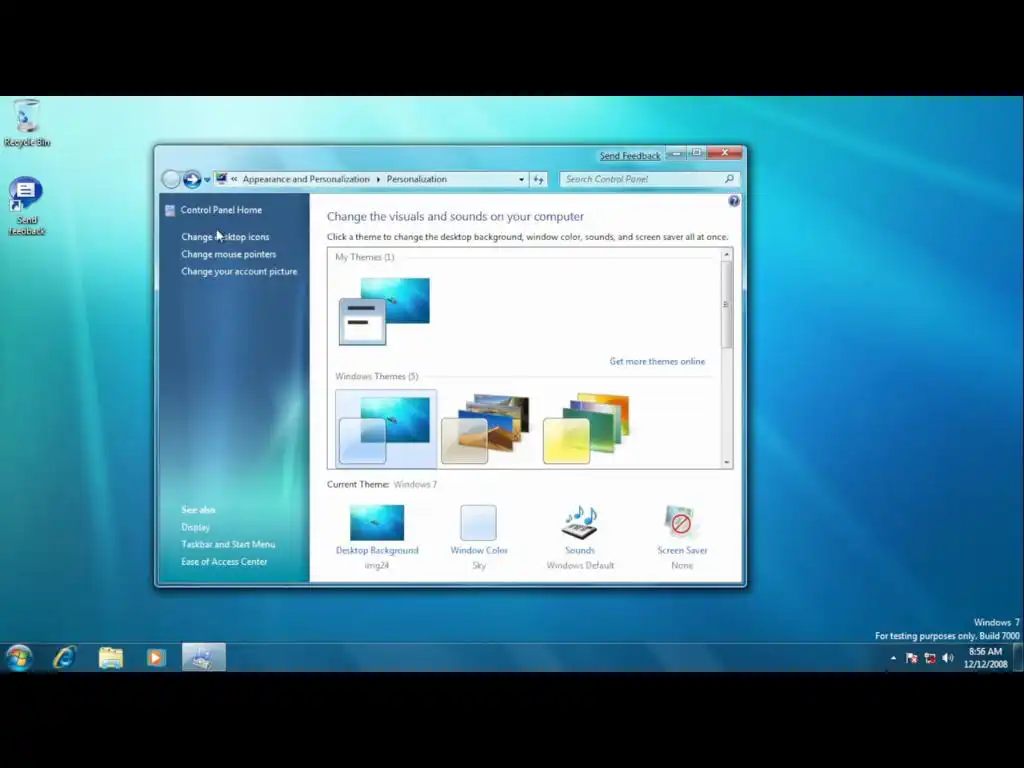Open the Recycle Bin desktop icon
Viewport: 1024px width, 768px height.
26,123
